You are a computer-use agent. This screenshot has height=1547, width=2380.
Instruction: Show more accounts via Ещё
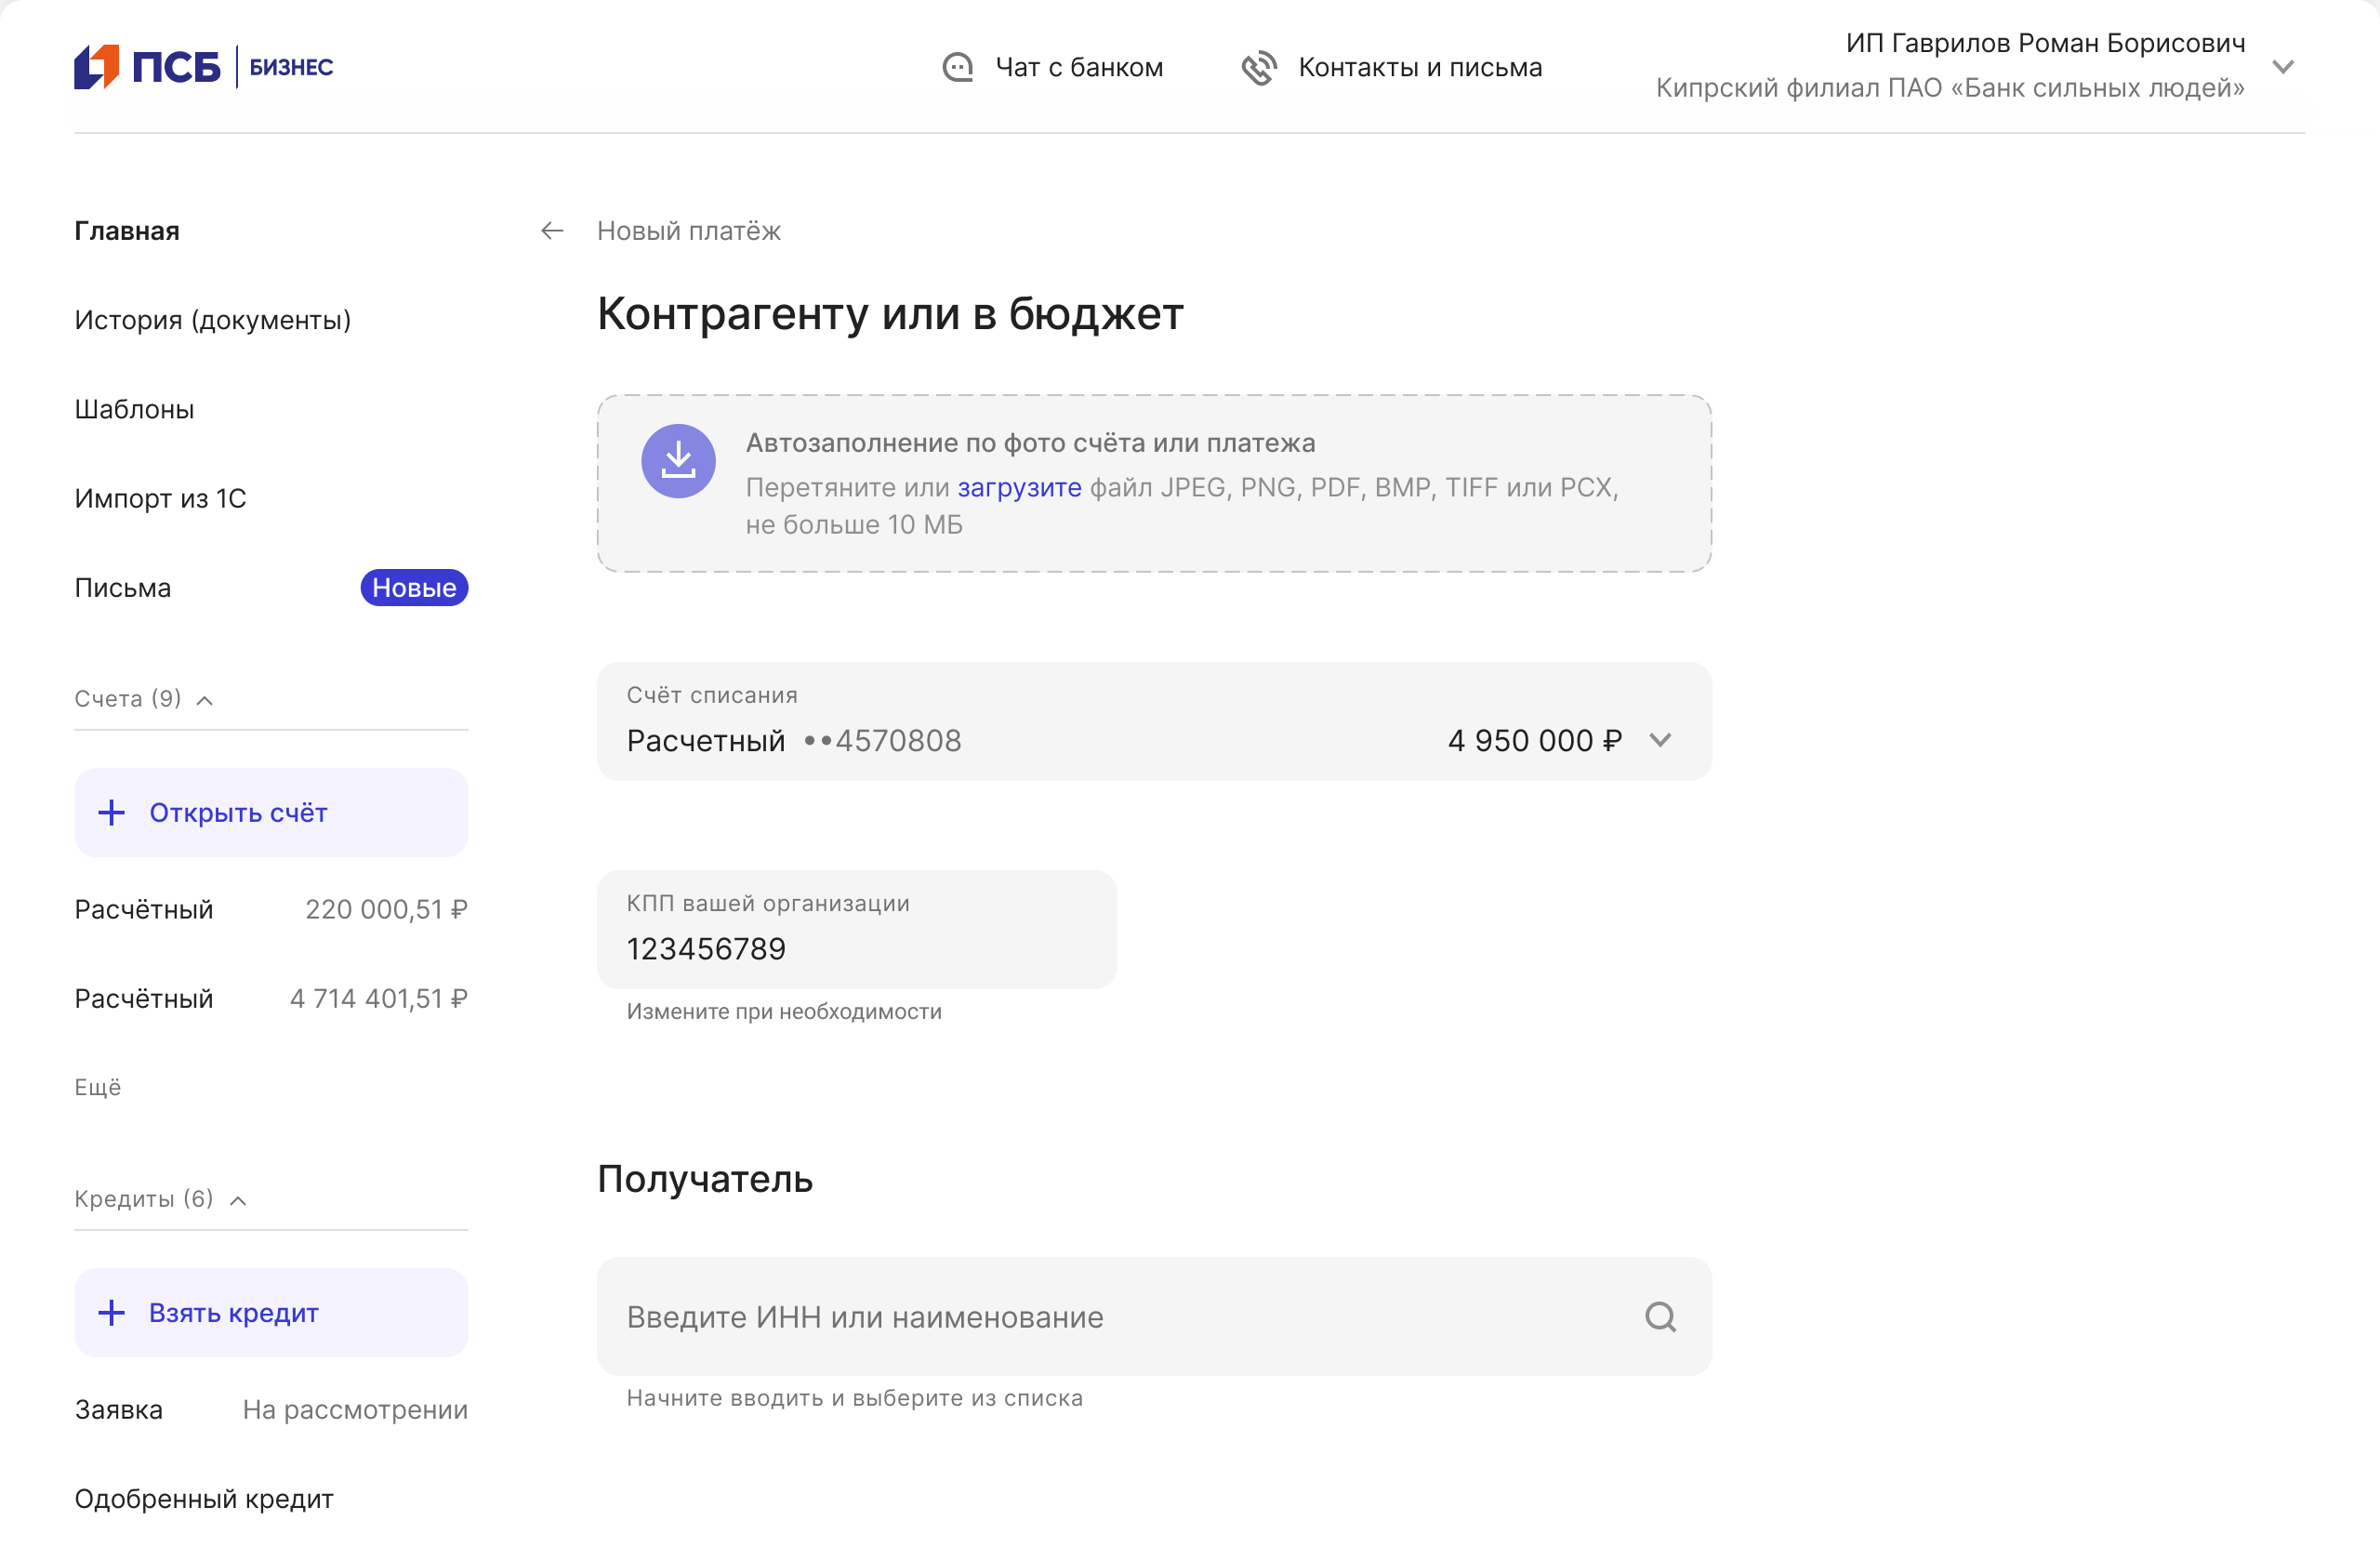pyautogui.click(x=98, y=1087)
